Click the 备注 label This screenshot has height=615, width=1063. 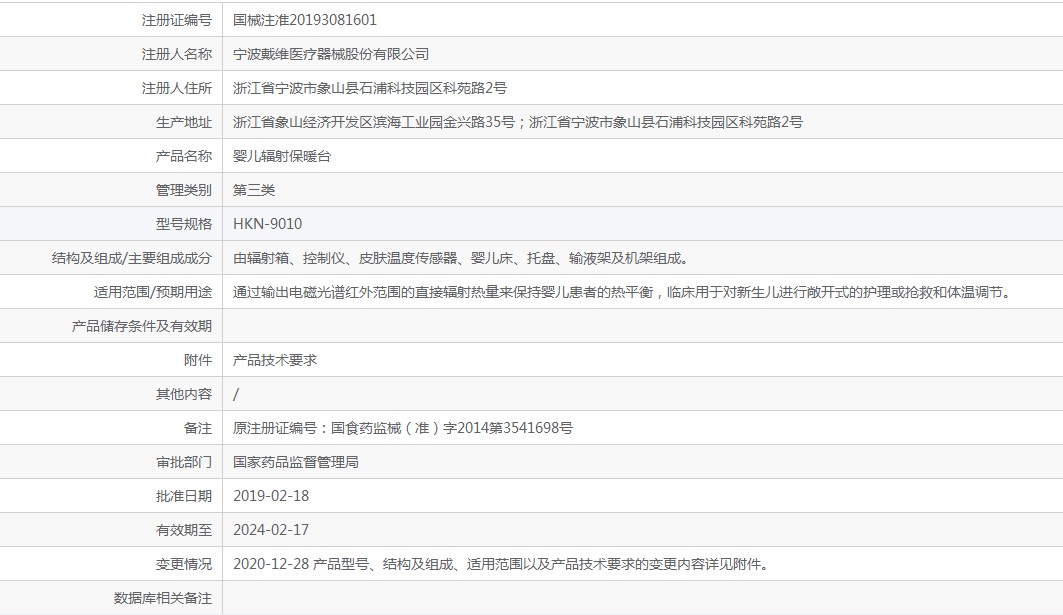click(x=198, y=428)
